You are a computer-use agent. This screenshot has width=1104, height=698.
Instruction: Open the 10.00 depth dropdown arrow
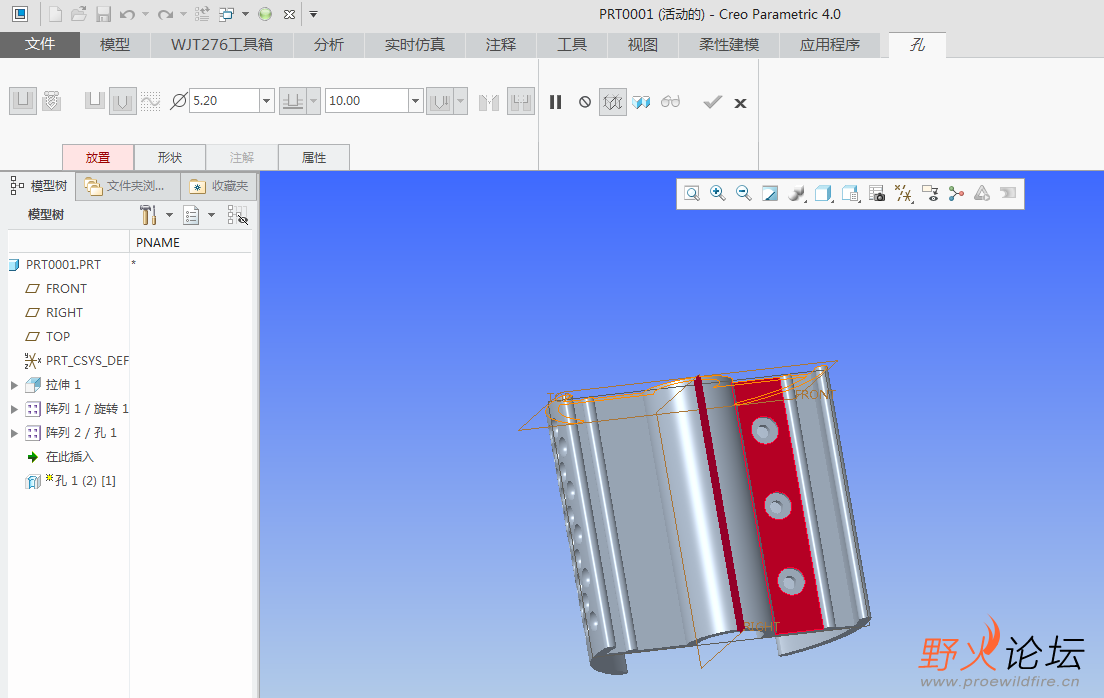pos(415,101)
